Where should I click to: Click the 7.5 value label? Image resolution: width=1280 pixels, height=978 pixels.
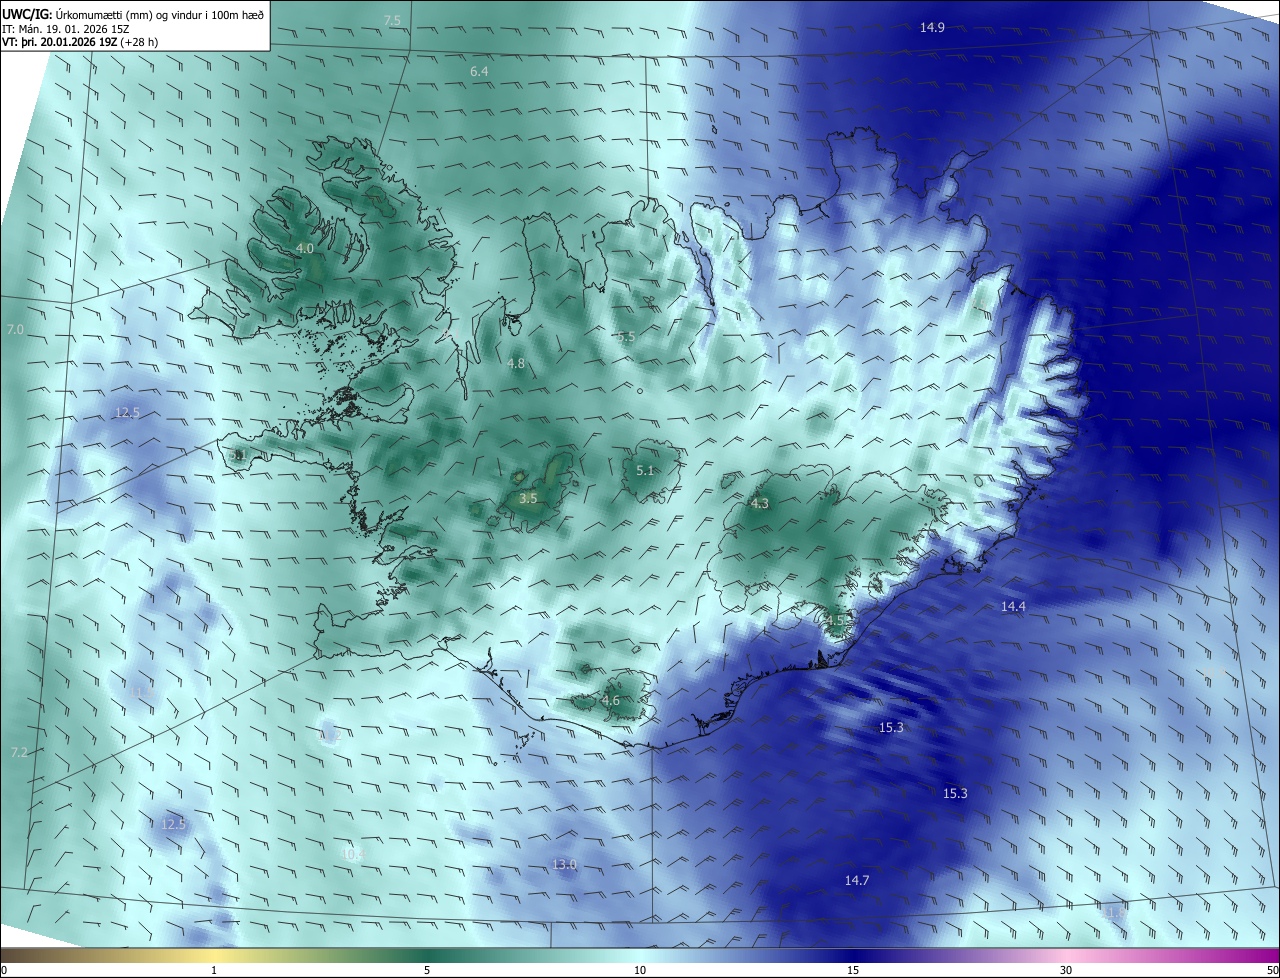pos(392,21)
